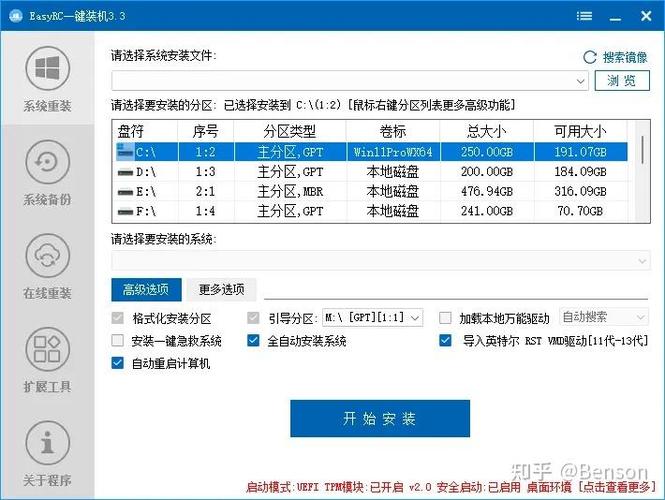665x500 pixels.
Task: Switch to the 高级选项 tab
Action: click(146, 290)
